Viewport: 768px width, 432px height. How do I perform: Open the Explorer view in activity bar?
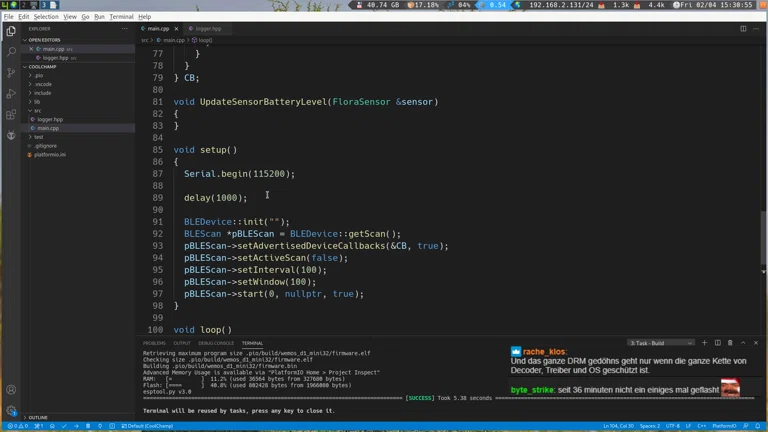[x=11, y=31]
